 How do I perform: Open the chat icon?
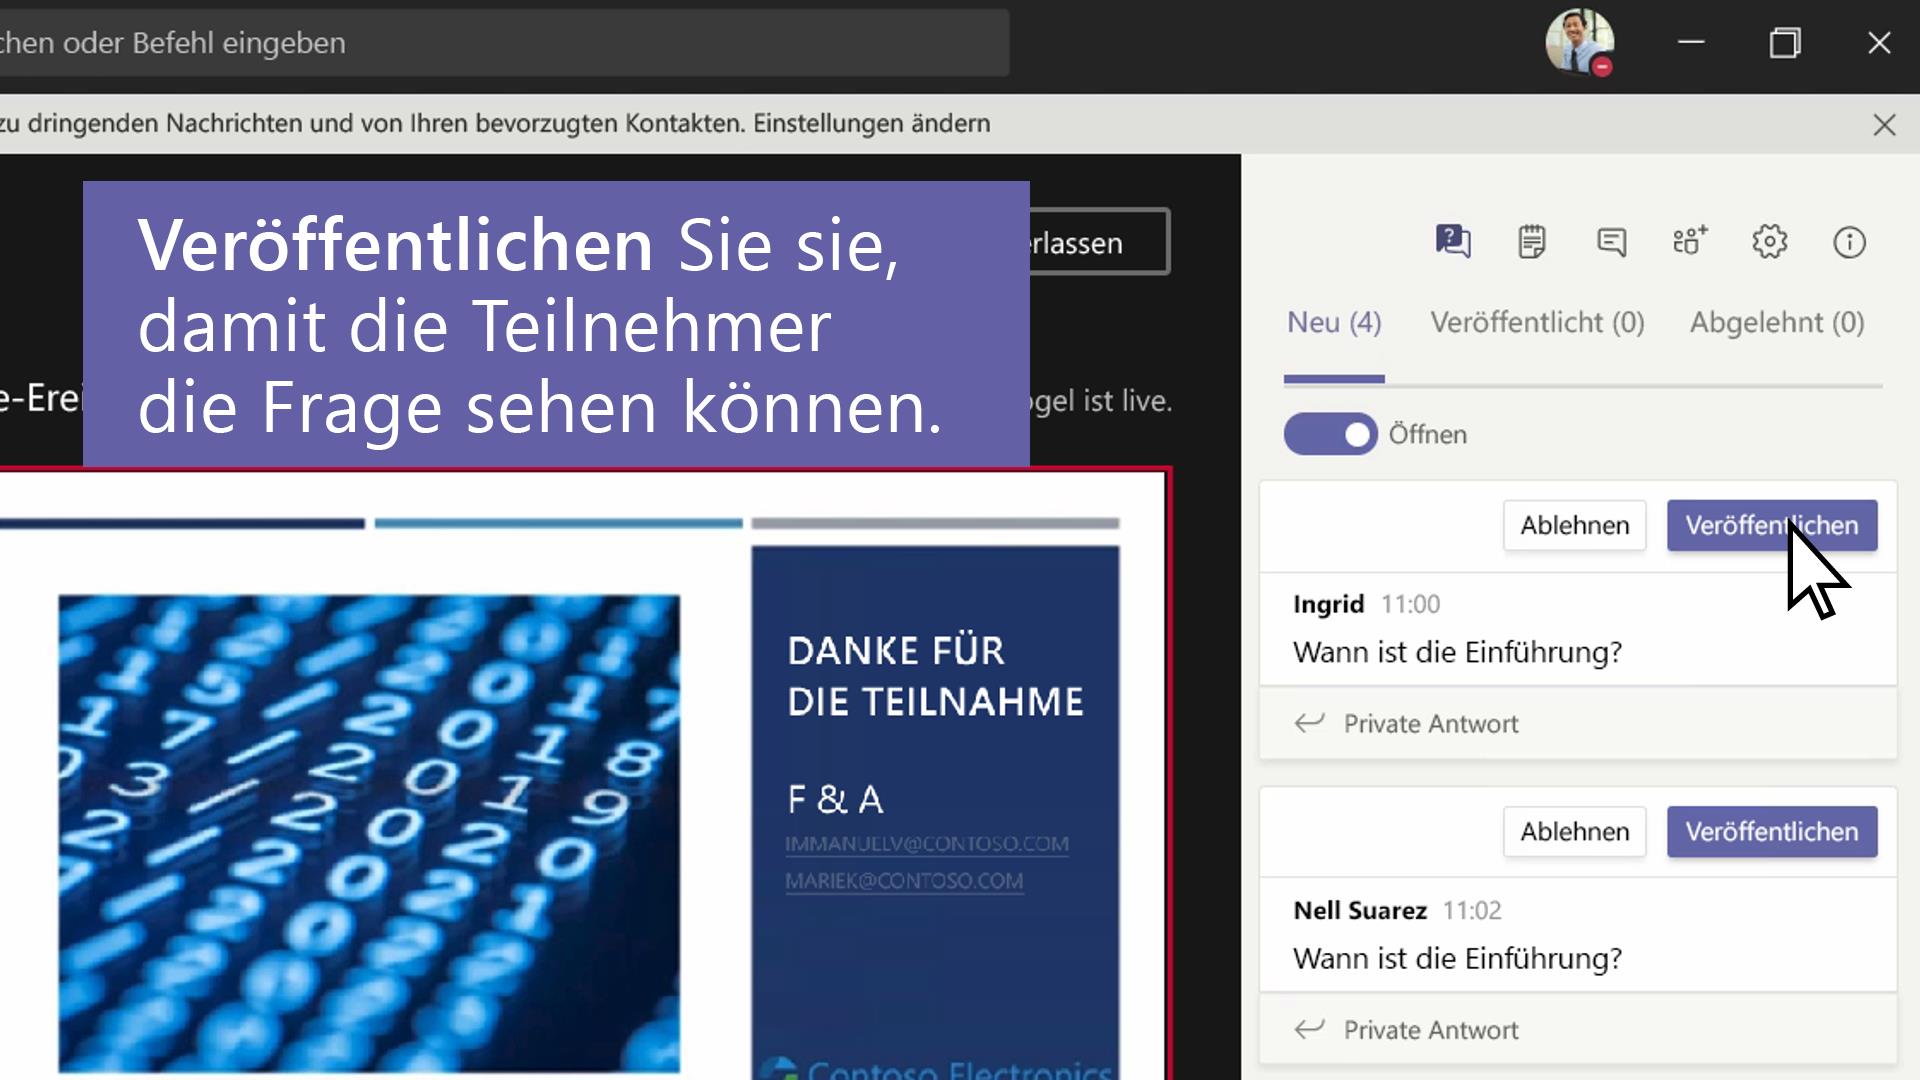pos(1611,241)
